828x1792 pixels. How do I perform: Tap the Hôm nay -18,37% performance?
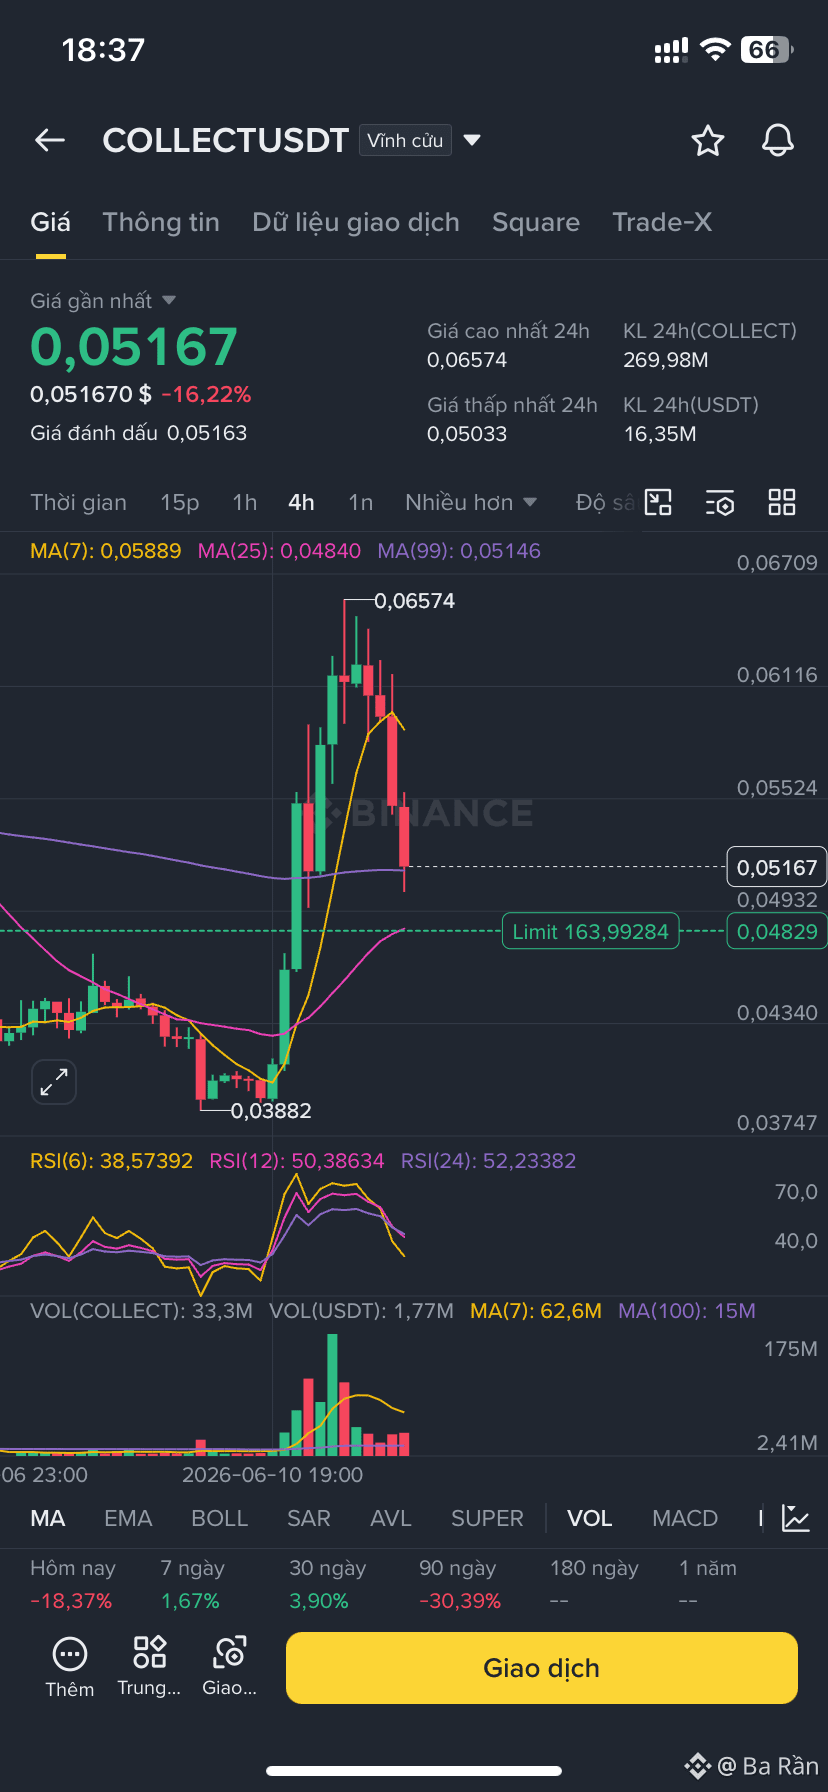click(x=73, y=1584)
